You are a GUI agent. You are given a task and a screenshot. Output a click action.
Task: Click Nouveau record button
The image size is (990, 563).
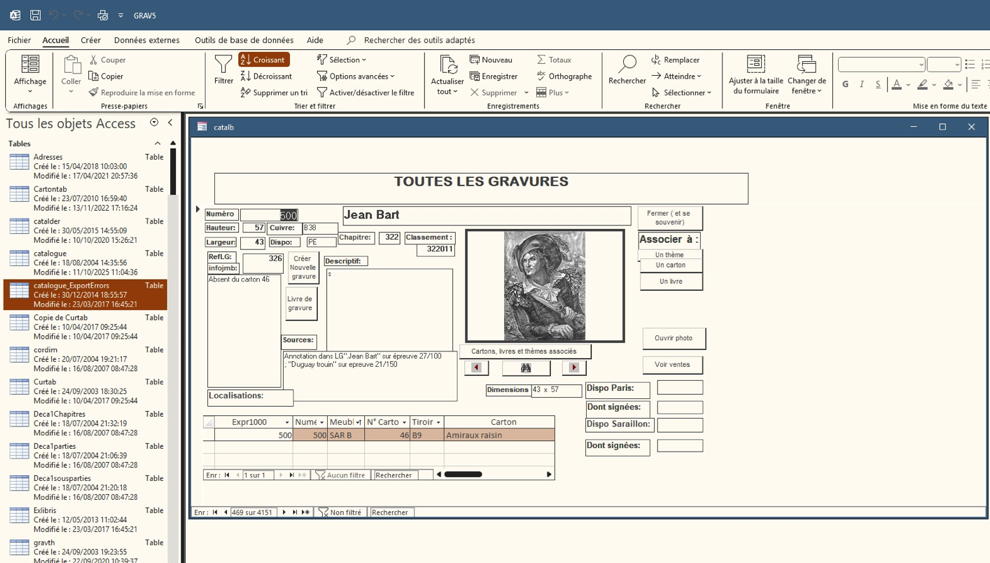[x=491, y=60]
